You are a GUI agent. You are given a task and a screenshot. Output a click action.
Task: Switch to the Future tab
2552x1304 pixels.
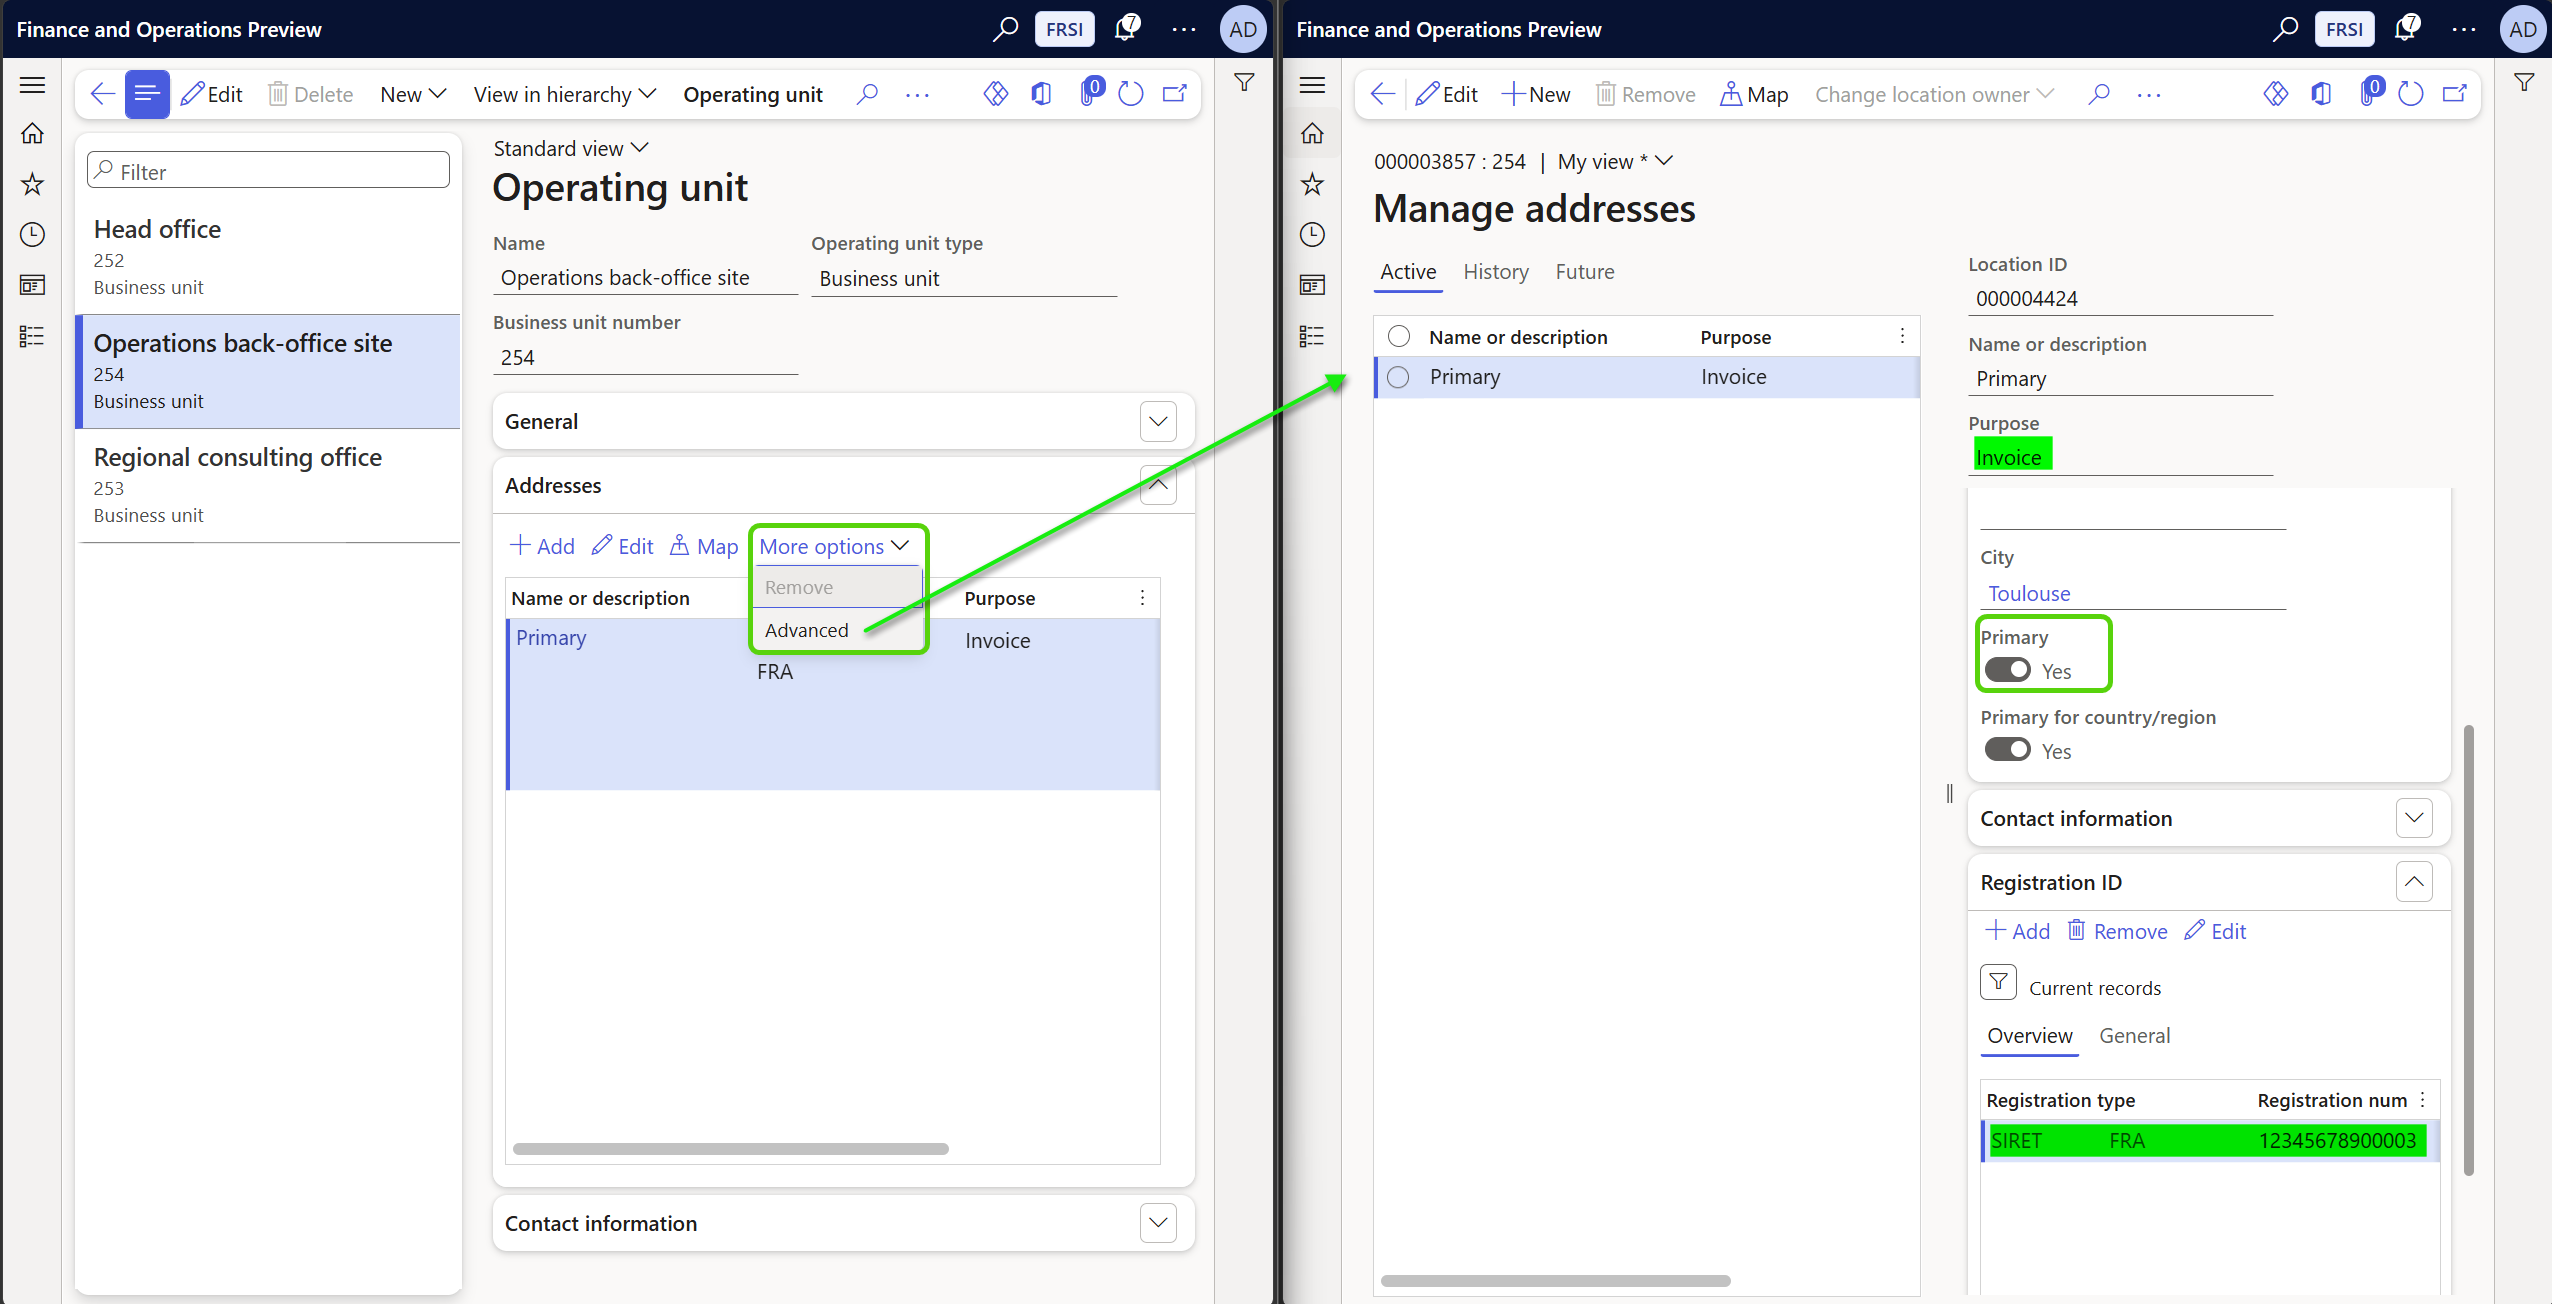coord(1585,272)
